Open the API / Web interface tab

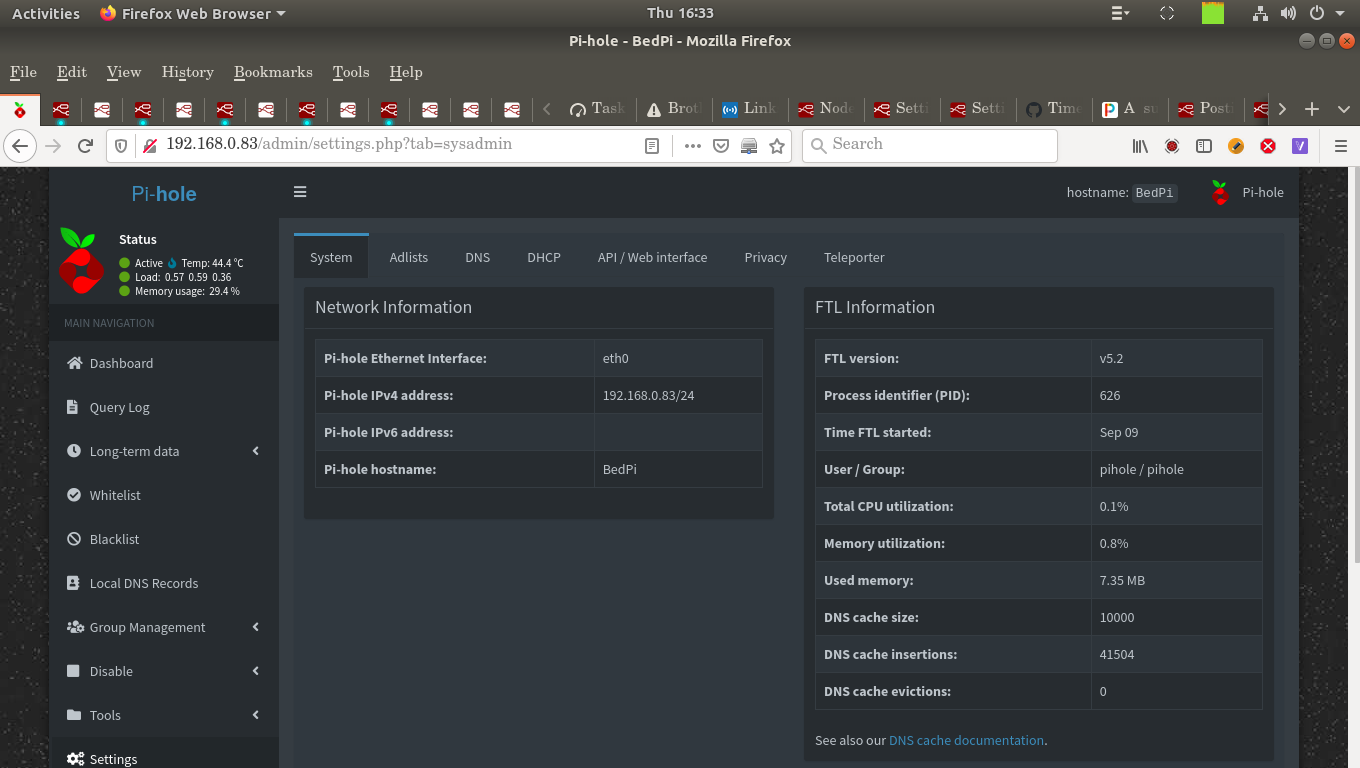[x=652, y=257]
